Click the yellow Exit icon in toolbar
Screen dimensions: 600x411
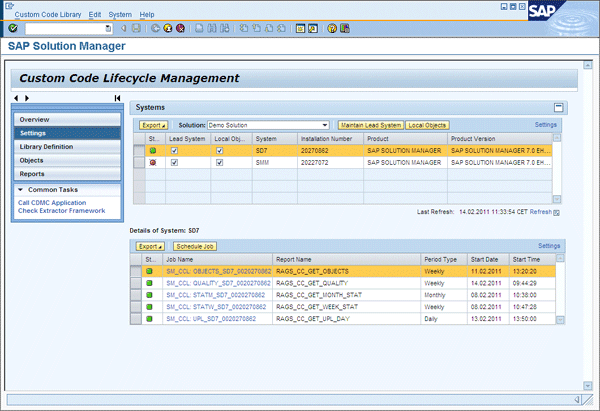pos(168,28)
